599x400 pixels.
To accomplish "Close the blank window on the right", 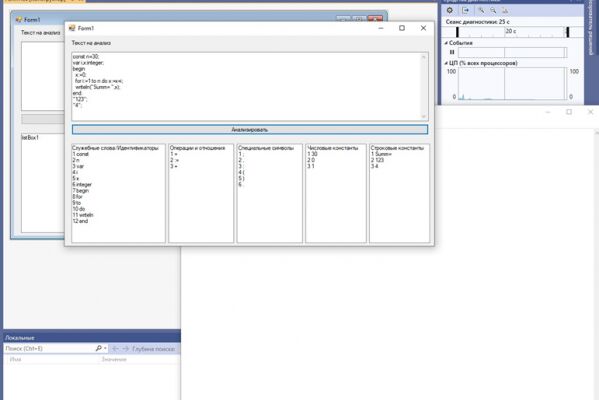I will pyautogui.click(x=591, y=112).
